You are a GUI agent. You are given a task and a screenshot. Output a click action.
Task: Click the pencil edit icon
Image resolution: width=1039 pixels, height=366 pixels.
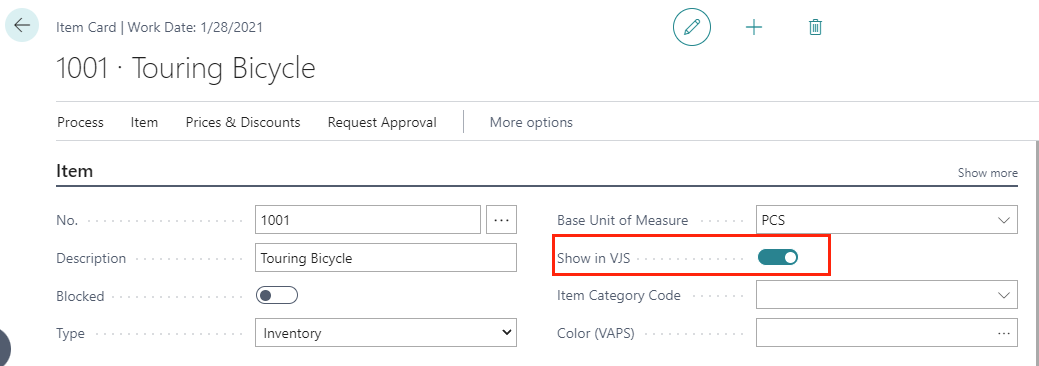point(692,27)
